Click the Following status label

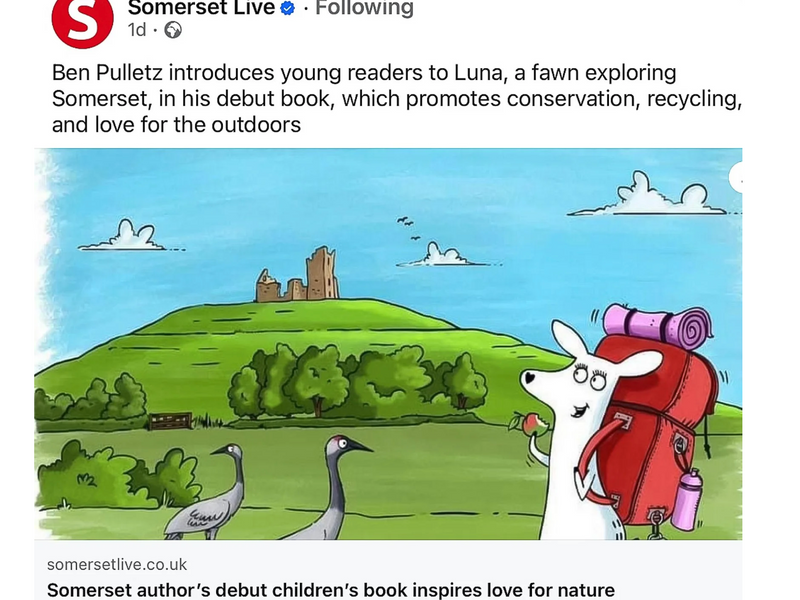tap(364, 8)
